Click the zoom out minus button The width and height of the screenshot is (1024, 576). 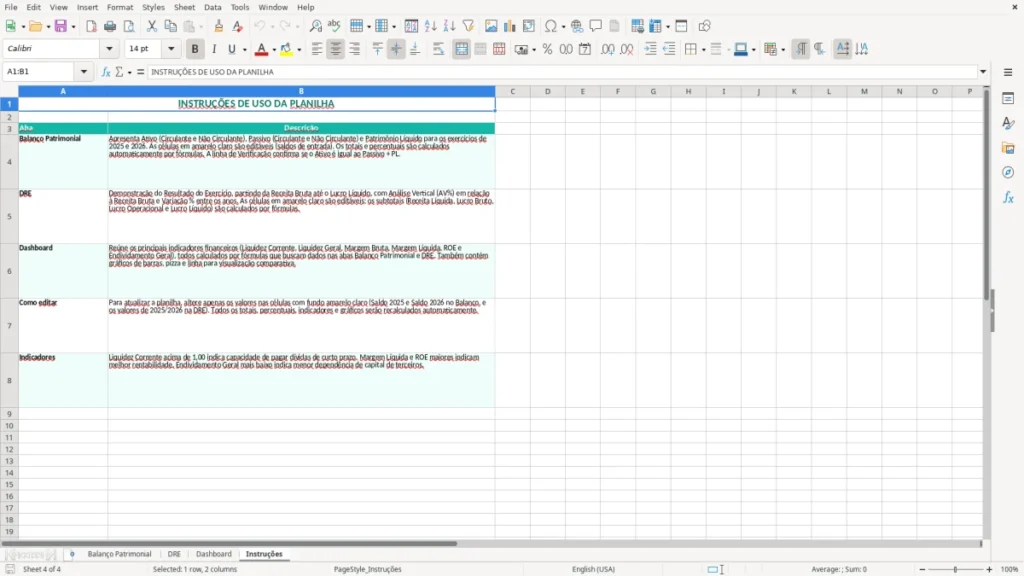(x=922, y=569)
